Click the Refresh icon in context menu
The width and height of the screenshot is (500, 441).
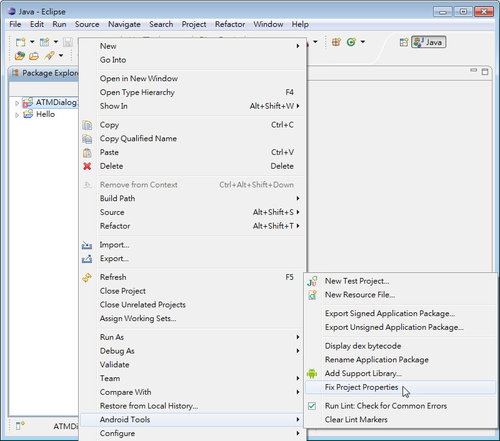coord(87,277)
